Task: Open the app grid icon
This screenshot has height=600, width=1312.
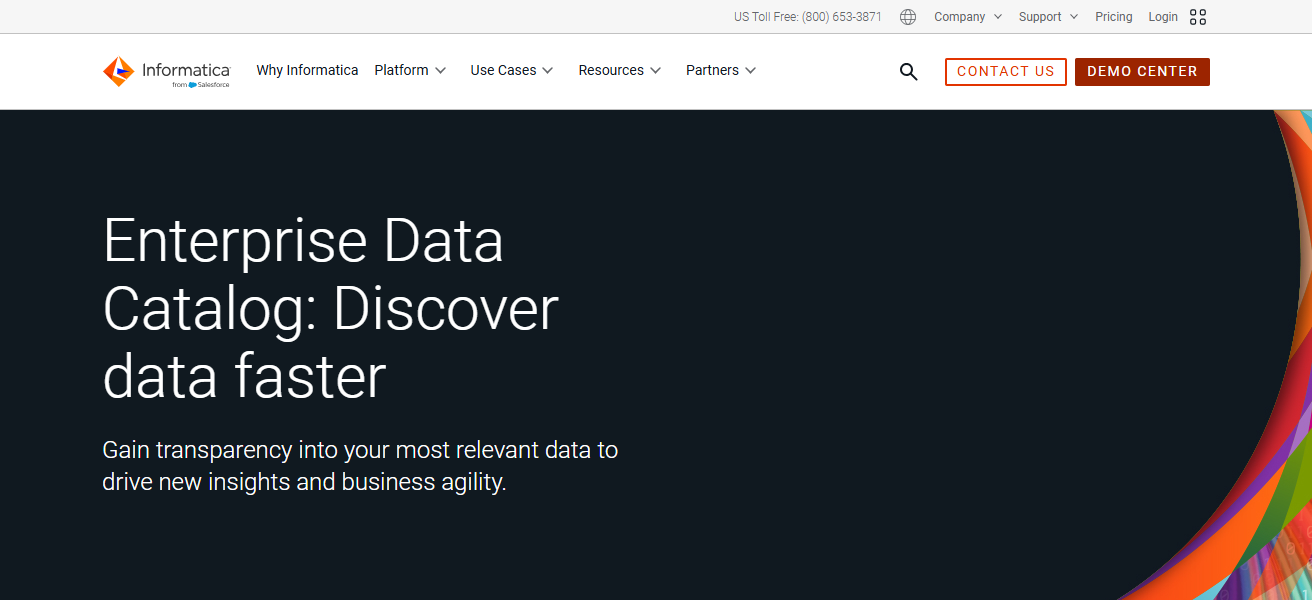Action: (x=1197, y=16)
